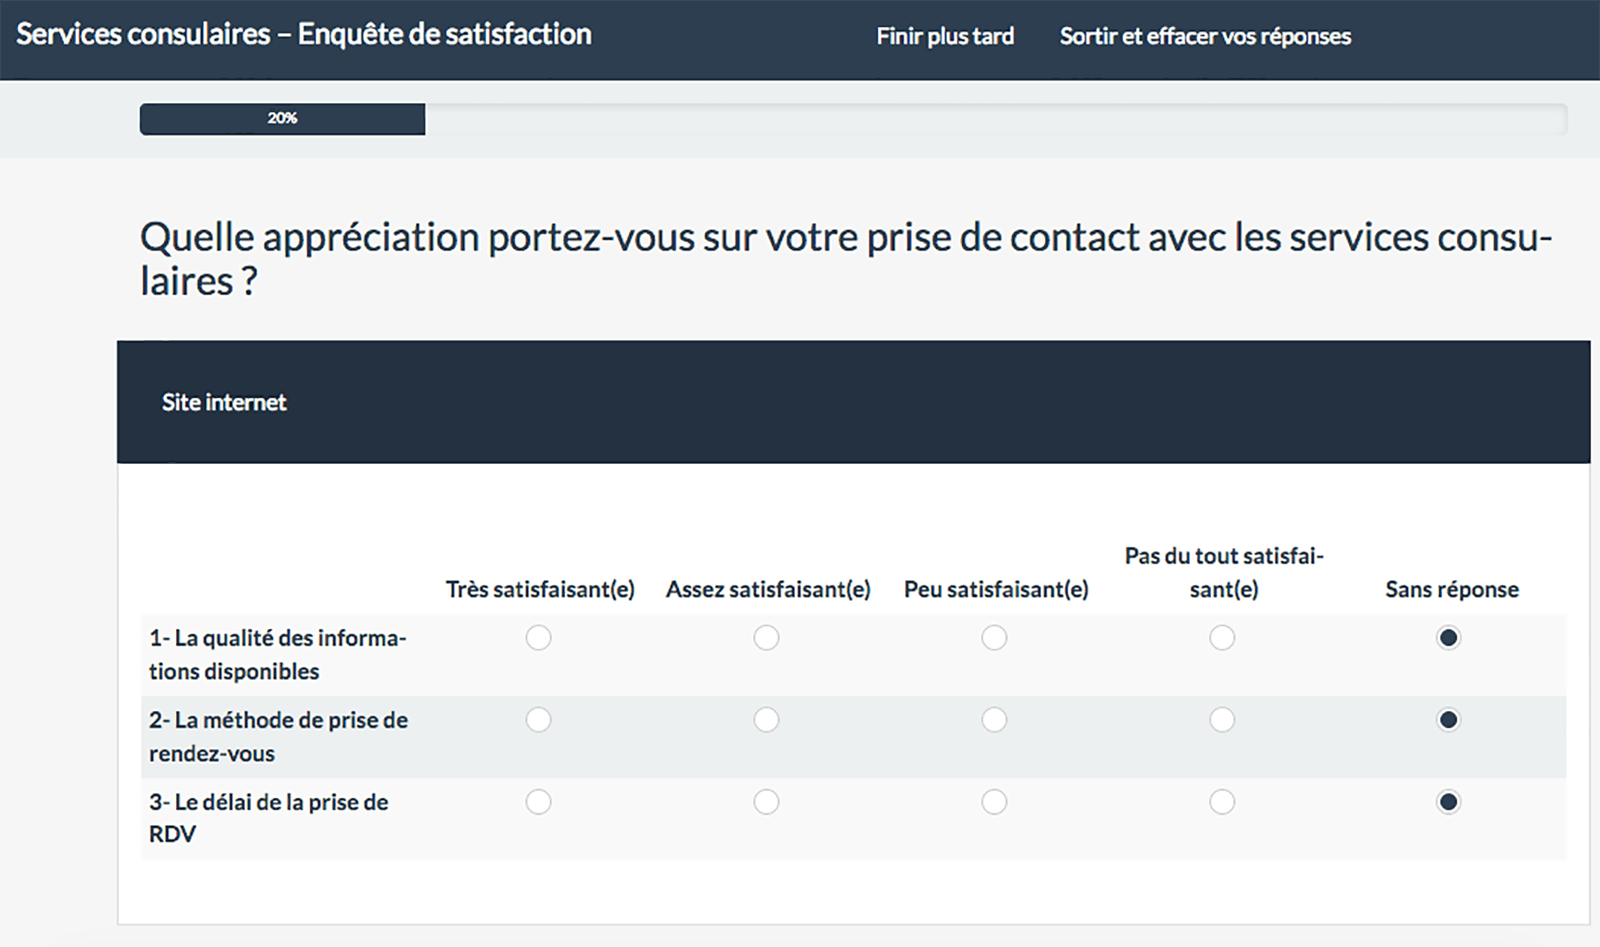Click the Très satisfaisant(e) column header
Image resolution: width=1600 pixels, height=947 pixels.
click(540, 589)
